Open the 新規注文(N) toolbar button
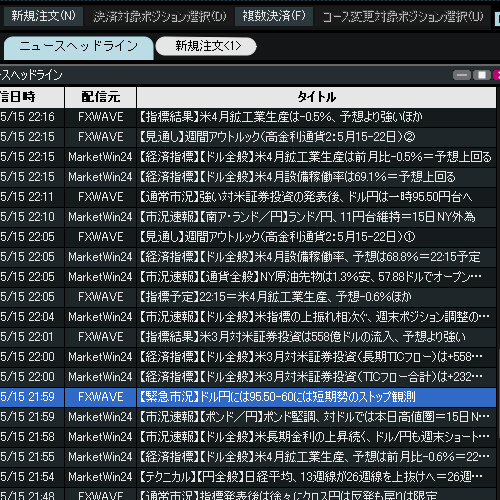Viewport: 500px width, 500px height. 43,16
